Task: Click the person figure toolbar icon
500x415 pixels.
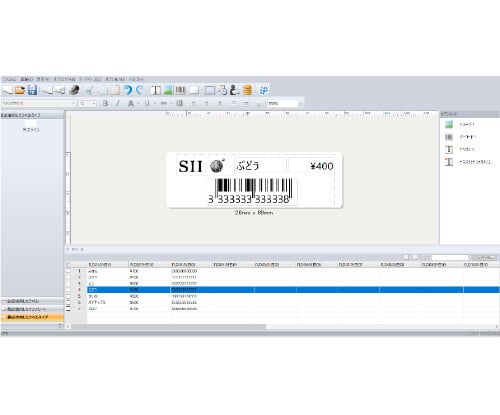Action: tap(235, 90)
